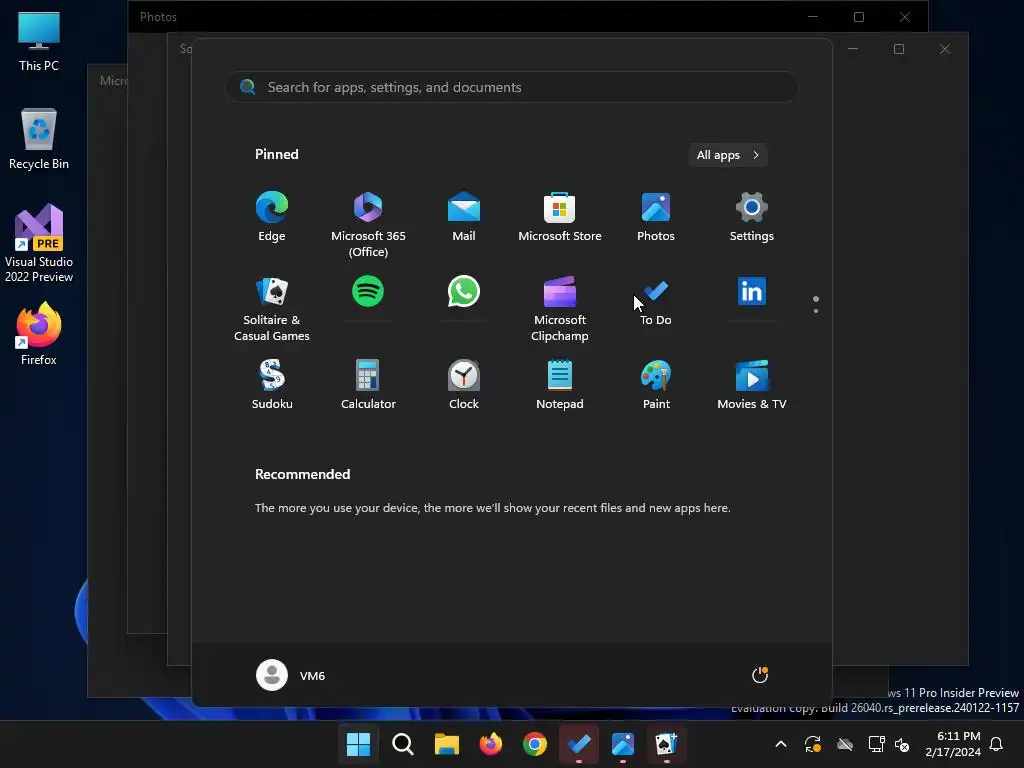Screen dimensions: 1024x768
Task: Maximize the Photos window
Action: coord(859,17)
